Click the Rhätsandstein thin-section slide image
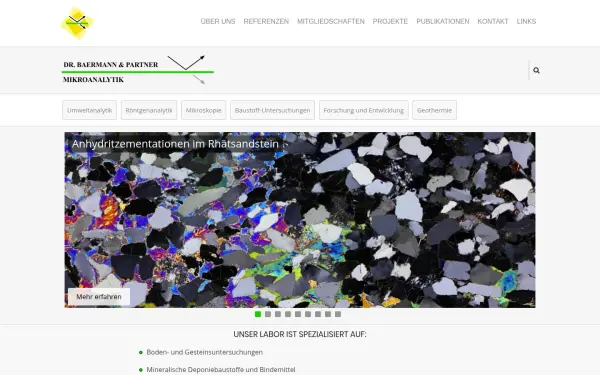Viewport: 600px width, 375px height. pos(300,220)
